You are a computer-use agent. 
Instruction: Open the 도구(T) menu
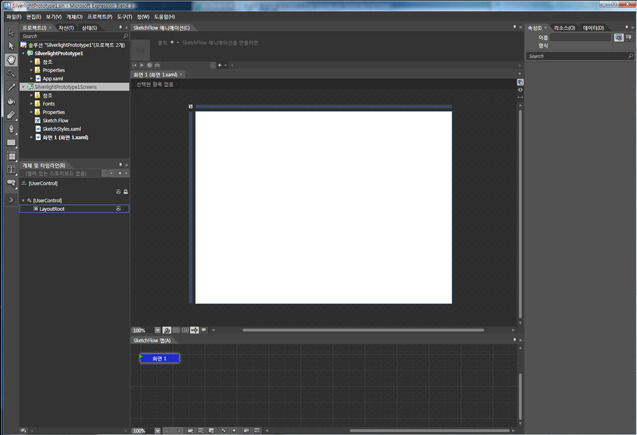[124, 17]
